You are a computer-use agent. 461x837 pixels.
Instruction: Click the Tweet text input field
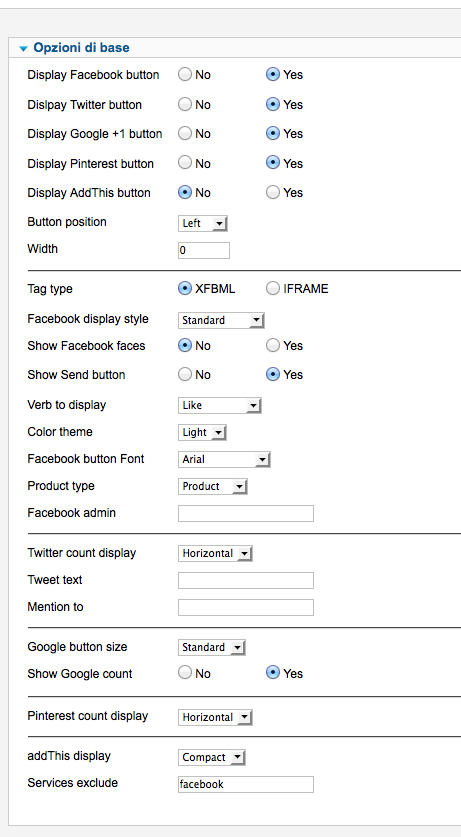(246, 580)
